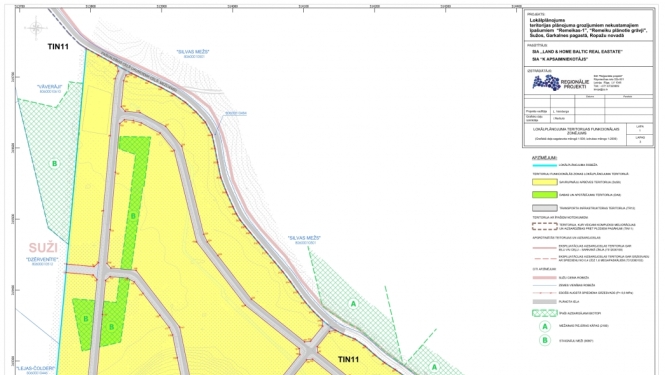Click the "VĀVERĀJI" property label

50,86
